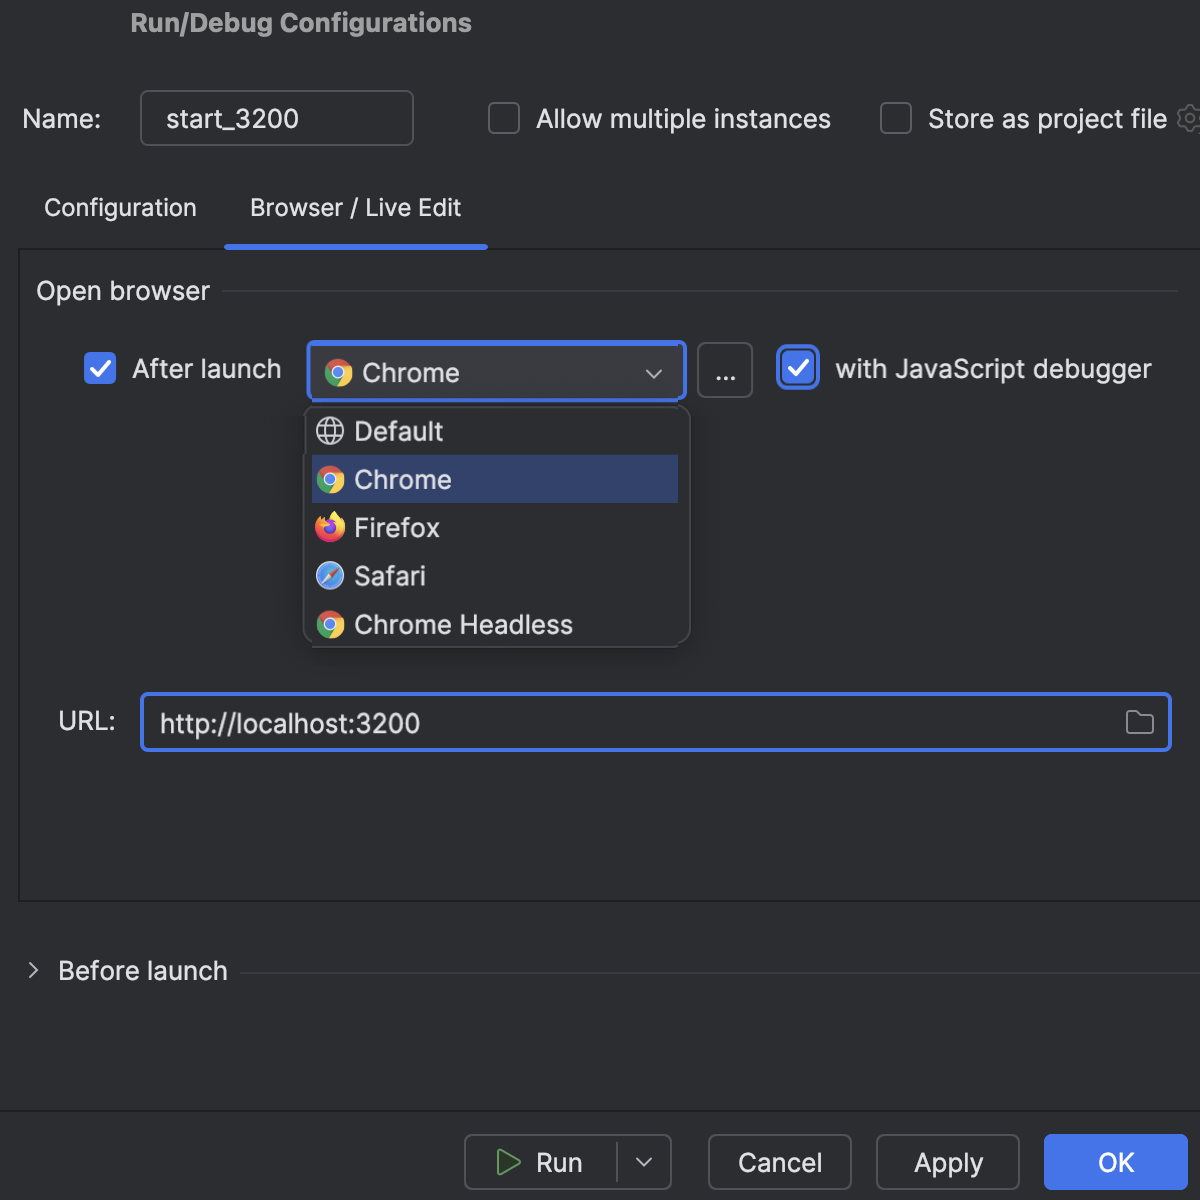
Task: Open the gear icon beside Store as project file
Action: (x=1188, y=118)
